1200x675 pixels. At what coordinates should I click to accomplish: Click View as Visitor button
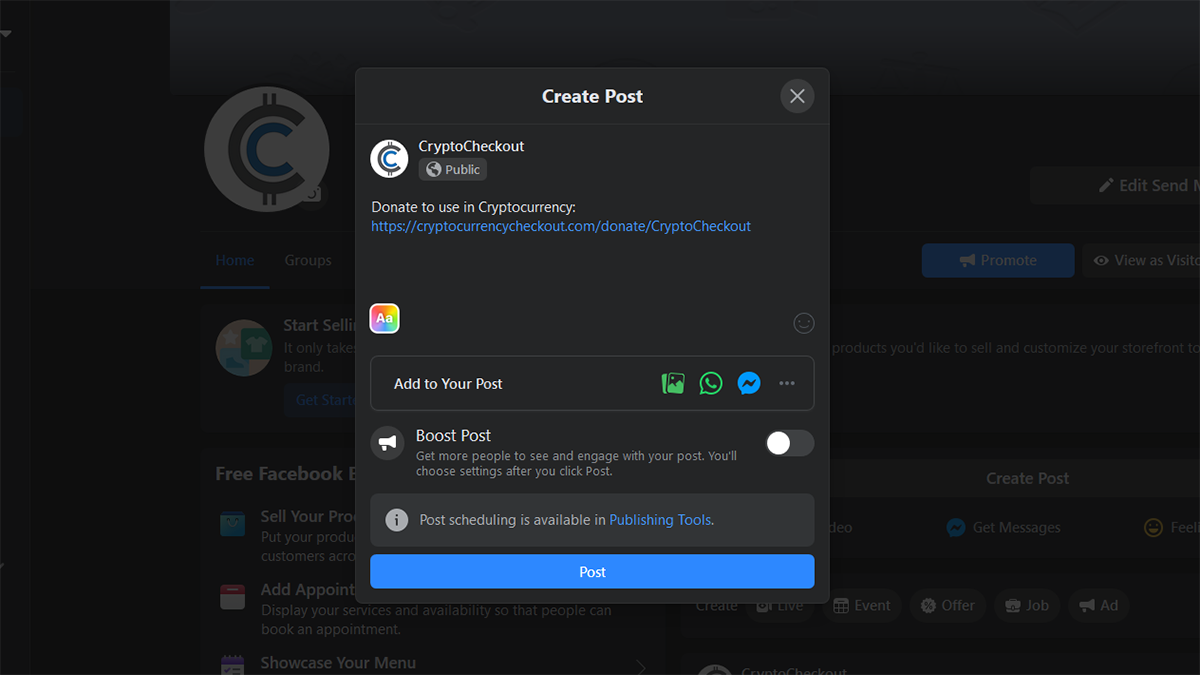point(1142,260)
